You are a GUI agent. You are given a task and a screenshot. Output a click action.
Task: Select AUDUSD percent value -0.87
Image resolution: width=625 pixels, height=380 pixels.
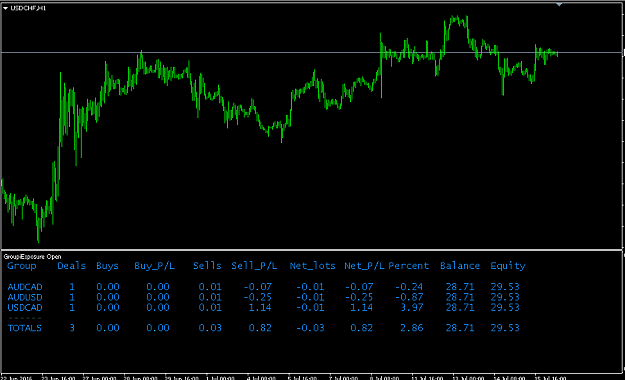[x=409, y=297]
